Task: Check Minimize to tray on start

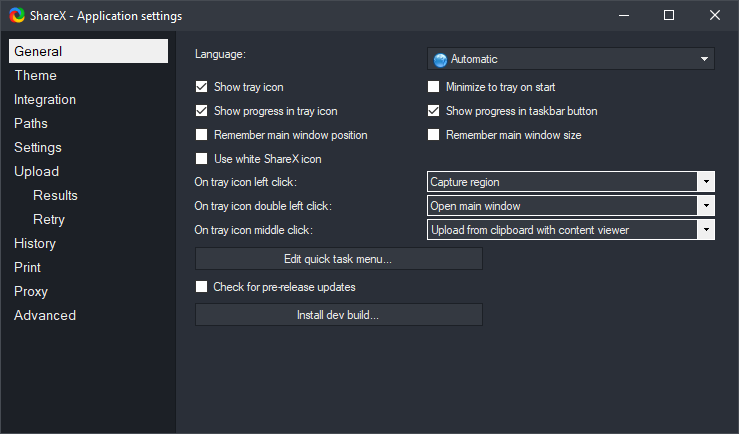Action: point(434,87)
